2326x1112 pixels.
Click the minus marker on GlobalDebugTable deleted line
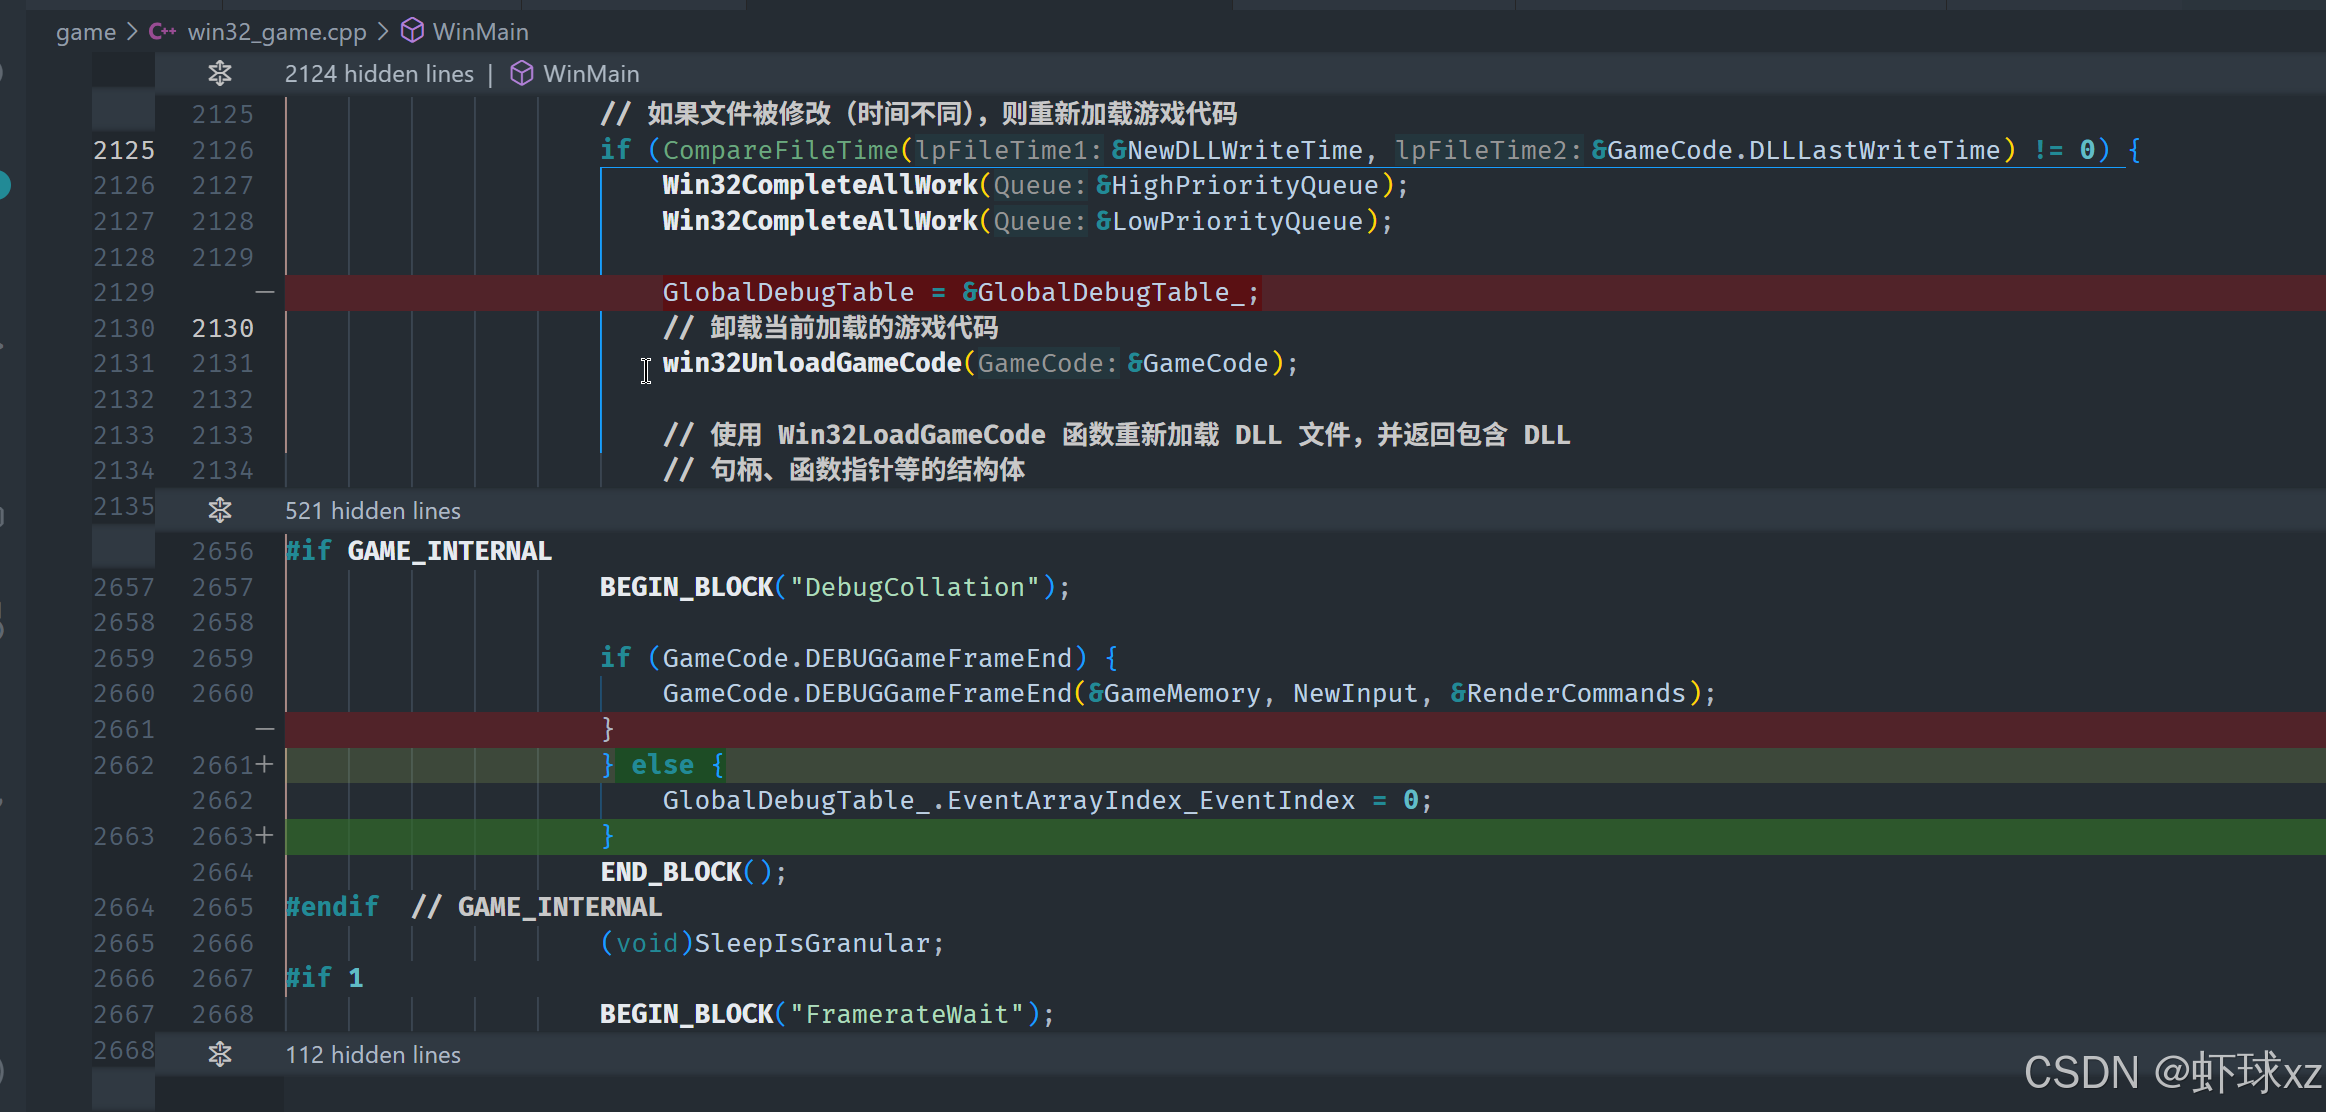click(x=264, y=292)
